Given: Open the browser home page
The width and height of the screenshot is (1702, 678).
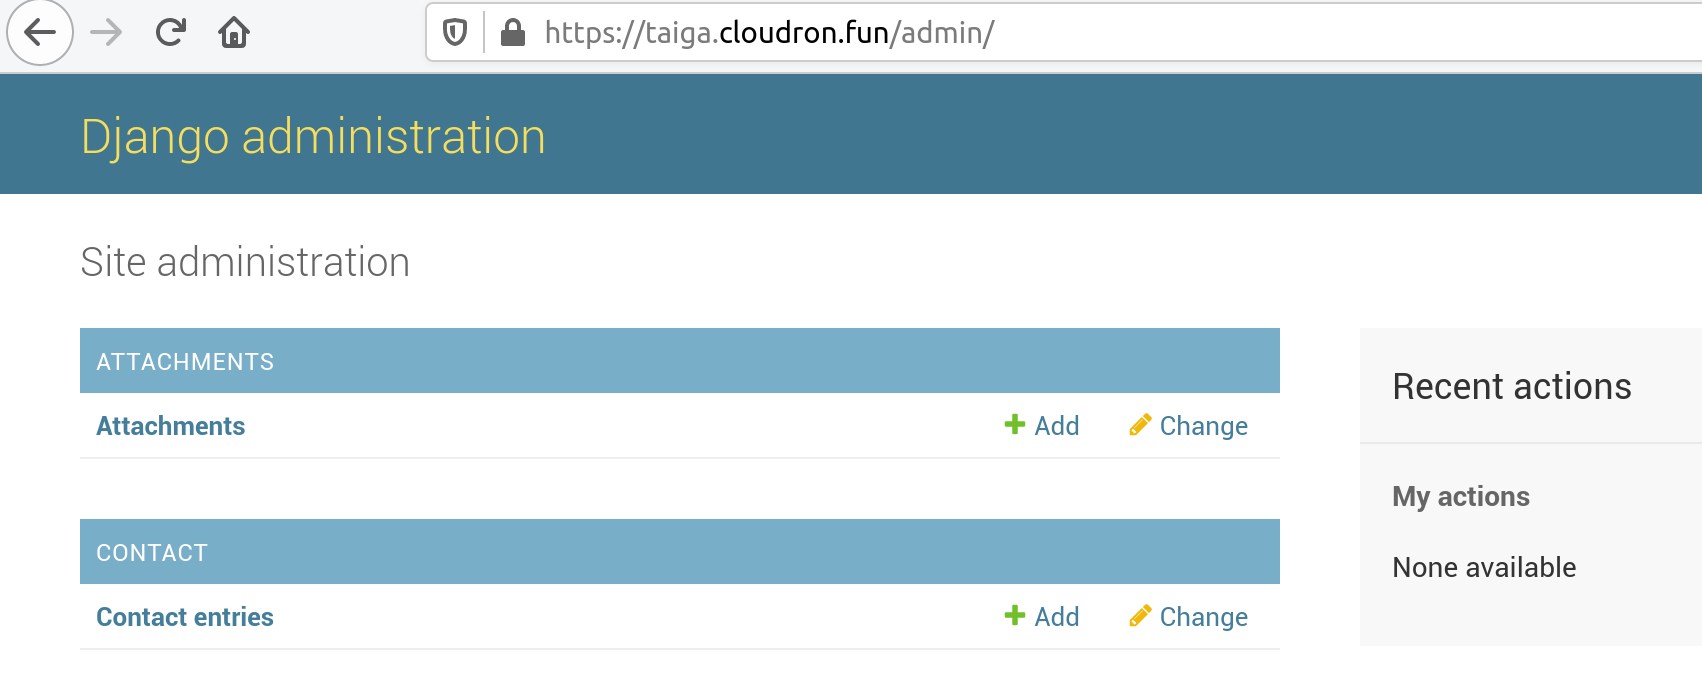Looking at the screenshot, I should click(x=234, y=33).
